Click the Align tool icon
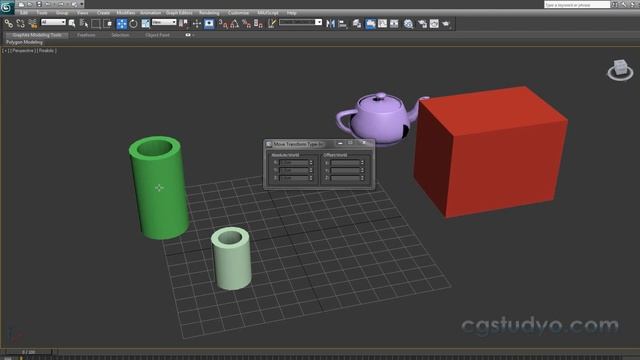Image resolution: width=640 pixels, height=360 pixels. pyautogui.click(x=343, y=24)
